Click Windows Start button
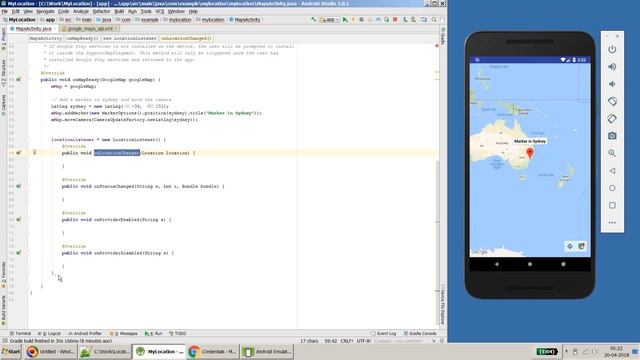640x360 pixels. [x=11, y=351]
